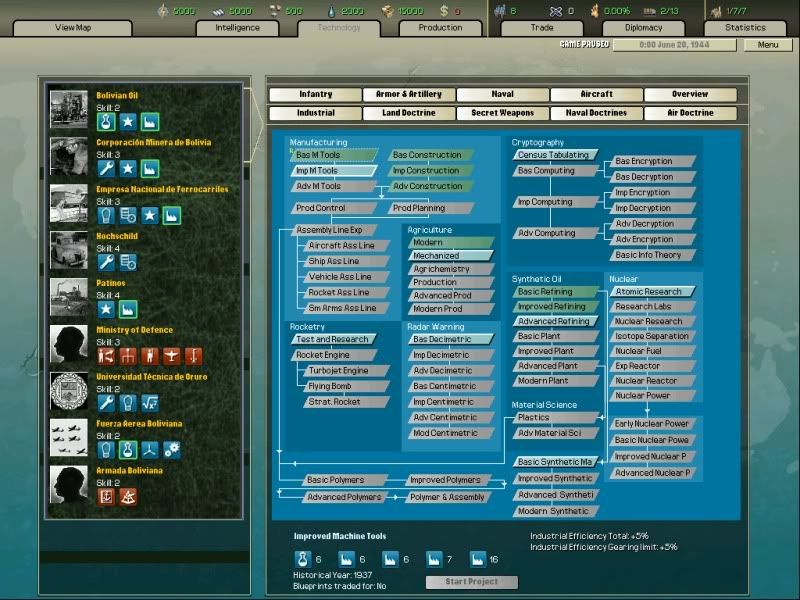Open the game Menu button
This screenshot has width=800, height=600.
pyautogui.click(x=768, y=45)
